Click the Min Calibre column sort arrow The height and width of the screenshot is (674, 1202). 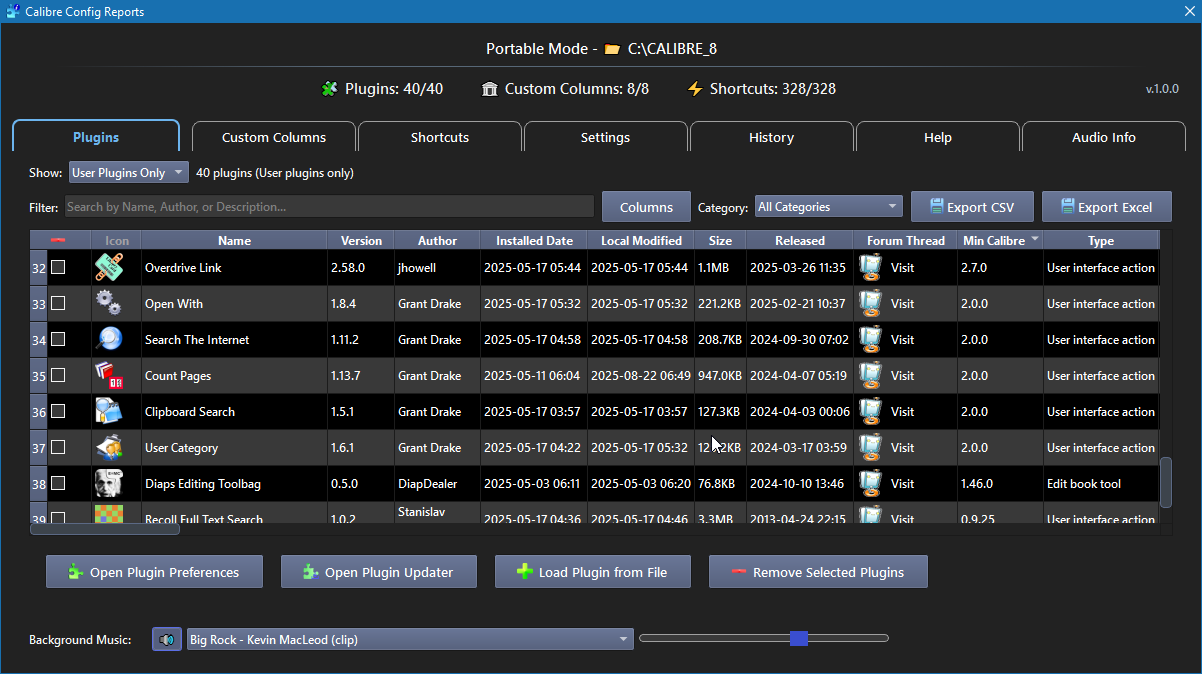coord(1035,239)
